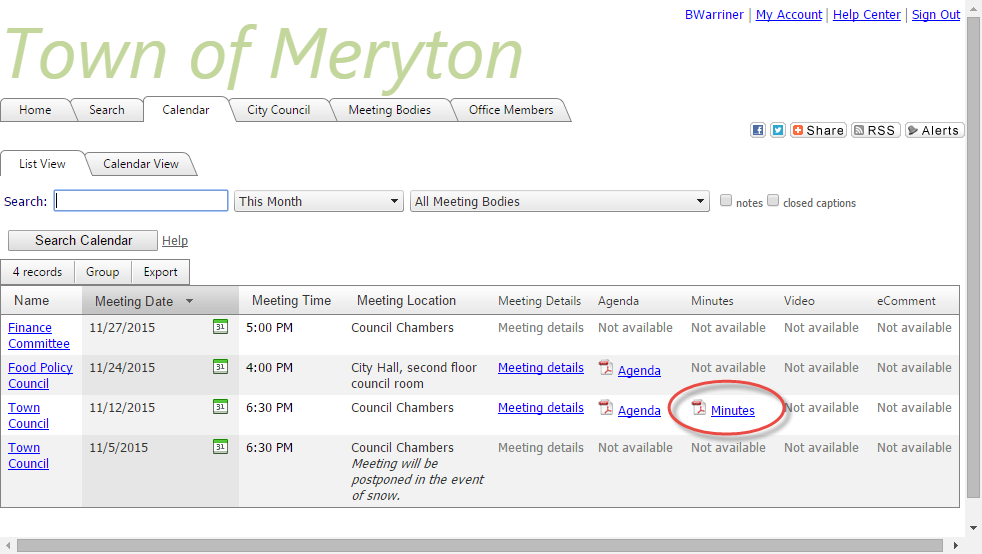Click the BWarriner username text
The image size is (982, 554).
[x=714, y=14]
